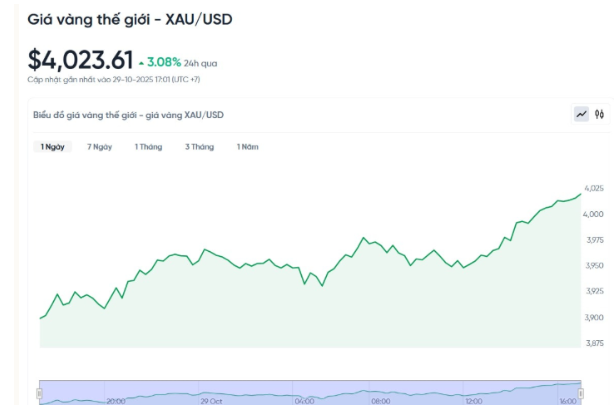Click the left handle of the range navigator

point(40,396)
